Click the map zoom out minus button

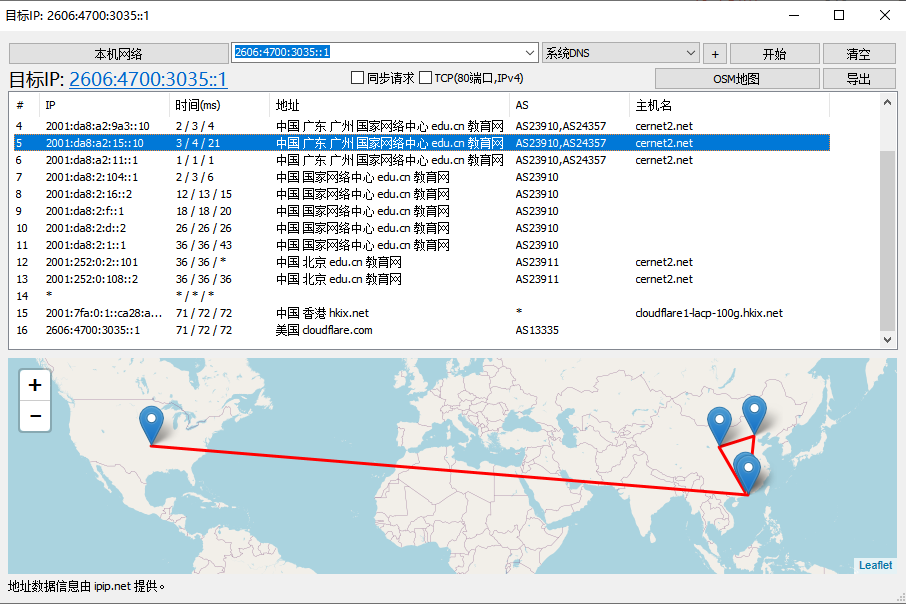pyautogui.click(x=35, y=416)
